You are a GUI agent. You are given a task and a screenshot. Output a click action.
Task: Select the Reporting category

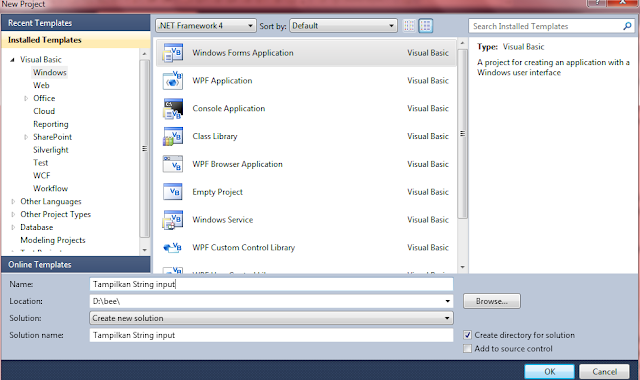(51, 124)
